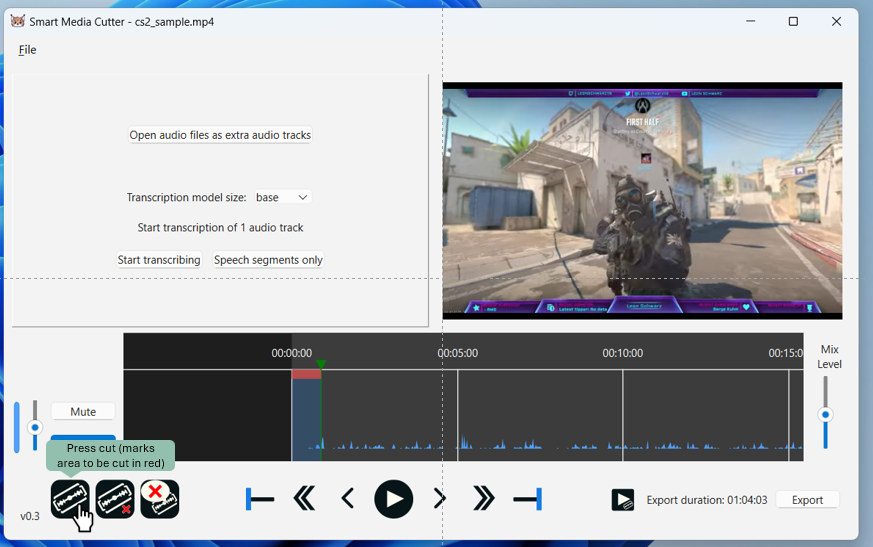Click the Mix Level slider handle
This screenshot has height=547, width=873.
[825, 414]
